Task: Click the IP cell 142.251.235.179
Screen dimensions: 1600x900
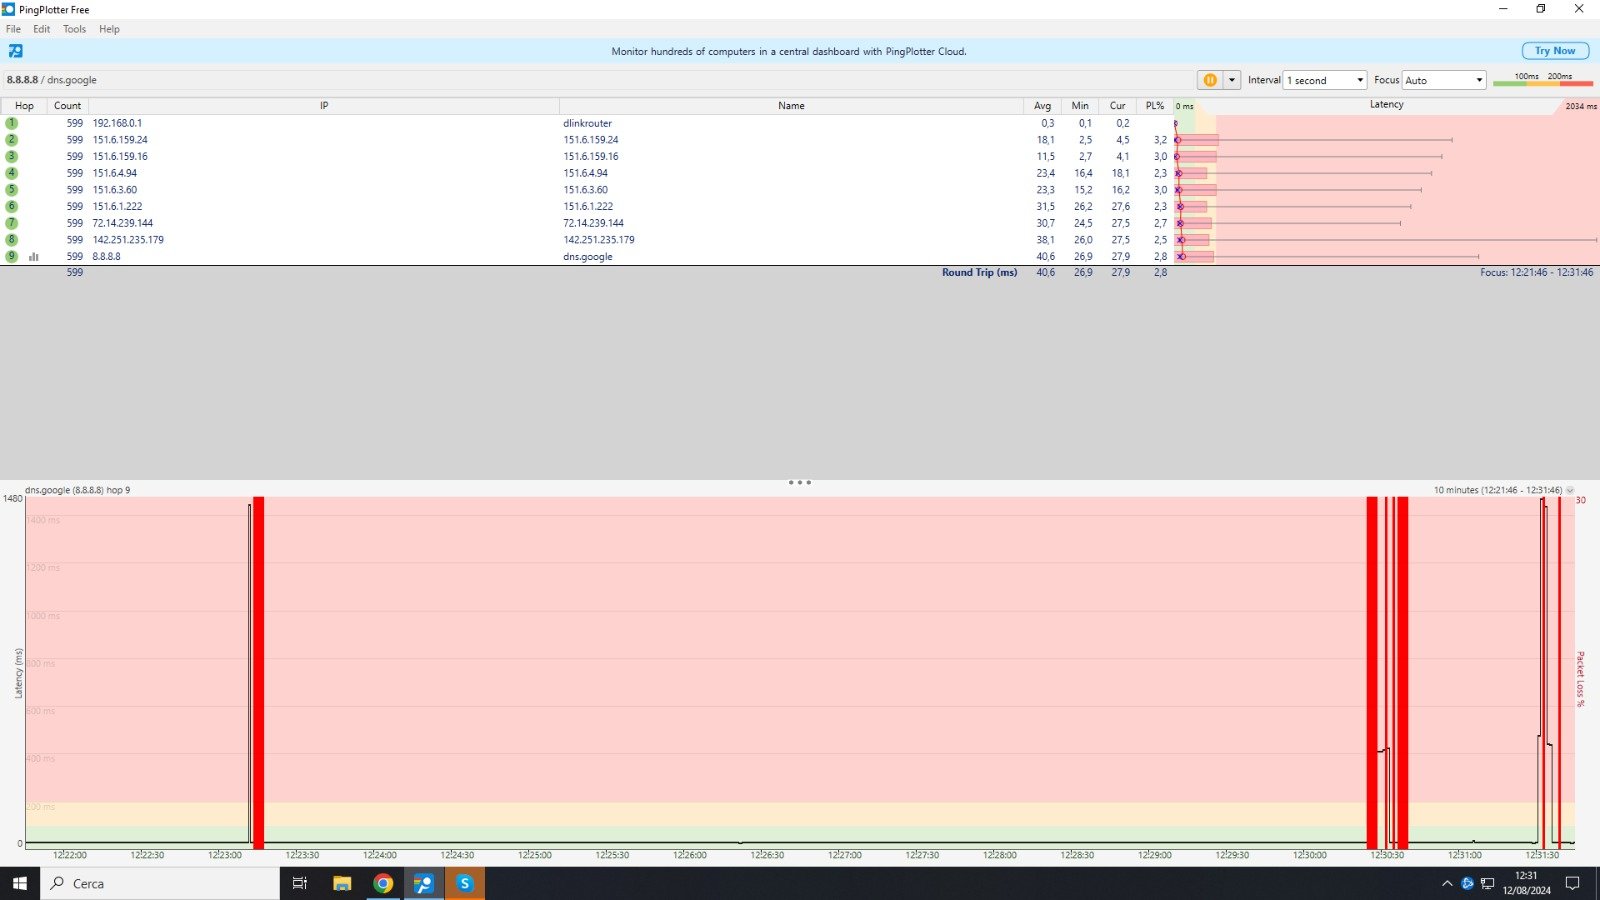Action: [128, 240]
